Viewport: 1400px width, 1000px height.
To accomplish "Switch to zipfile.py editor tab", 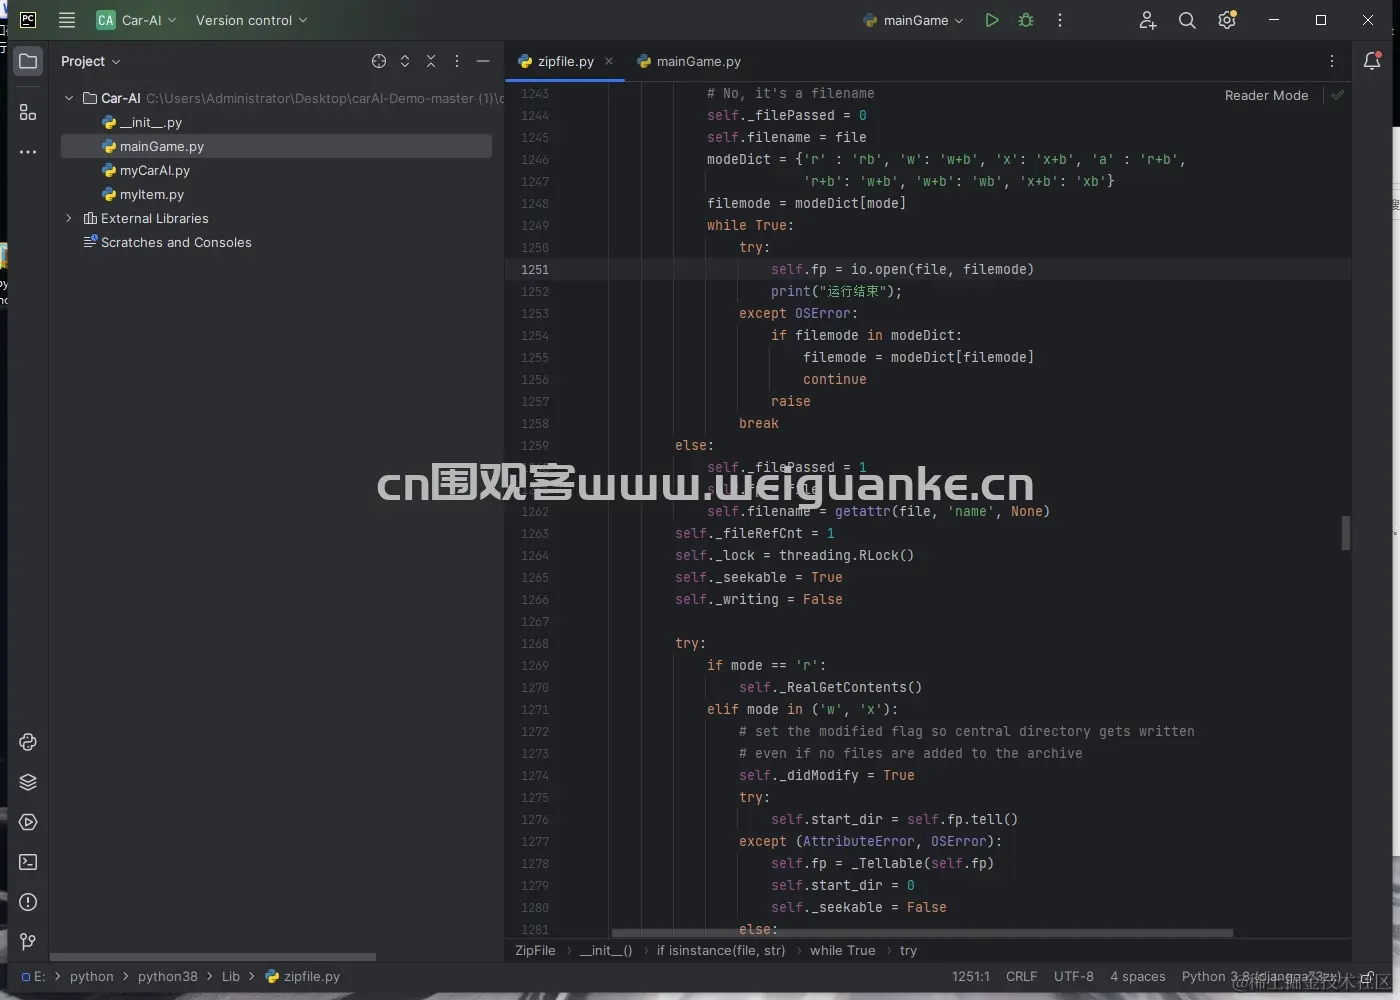I will click(565, 61).
